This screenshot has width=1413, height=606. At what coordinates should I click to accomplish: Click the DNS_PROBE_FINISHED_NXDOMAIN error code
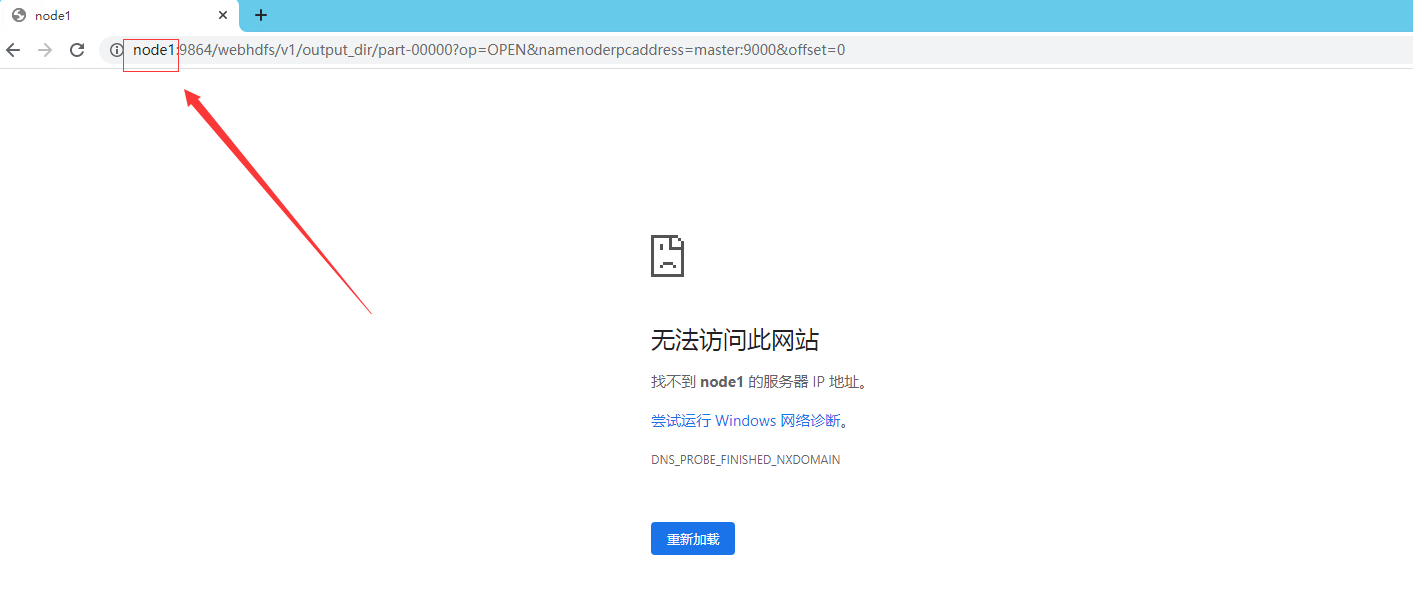coord(745,460)
